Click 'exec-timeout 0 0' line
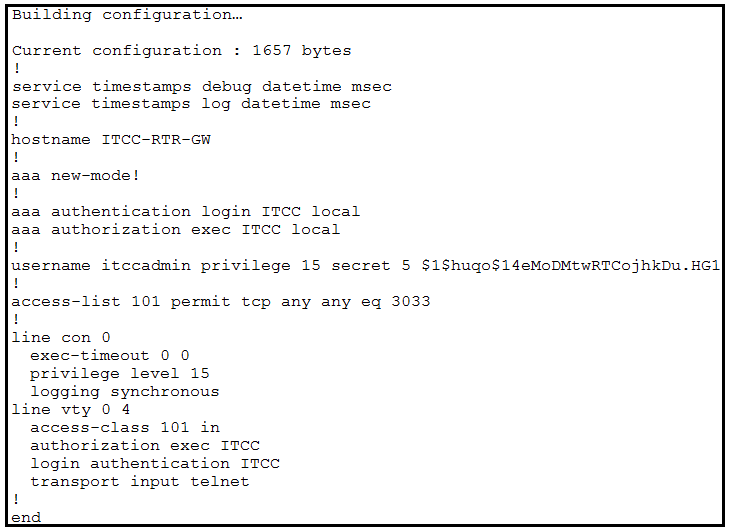The image size is (729, 530). pyautogui.click(x=110, y=356)
